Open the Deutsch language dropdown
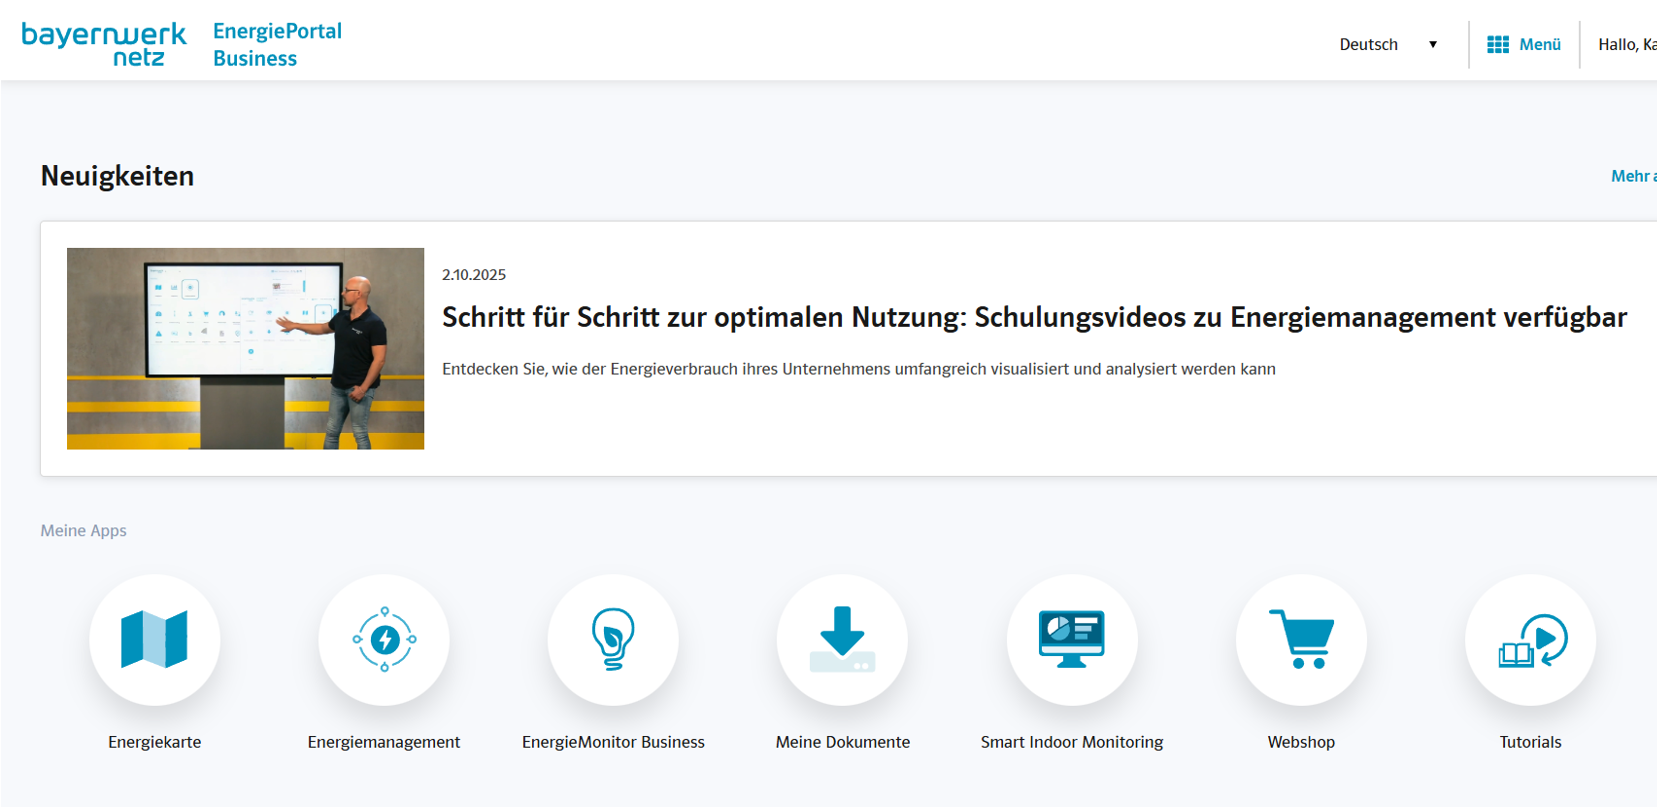This screenshot has height=807, width=1657. tap(1388, 44)
